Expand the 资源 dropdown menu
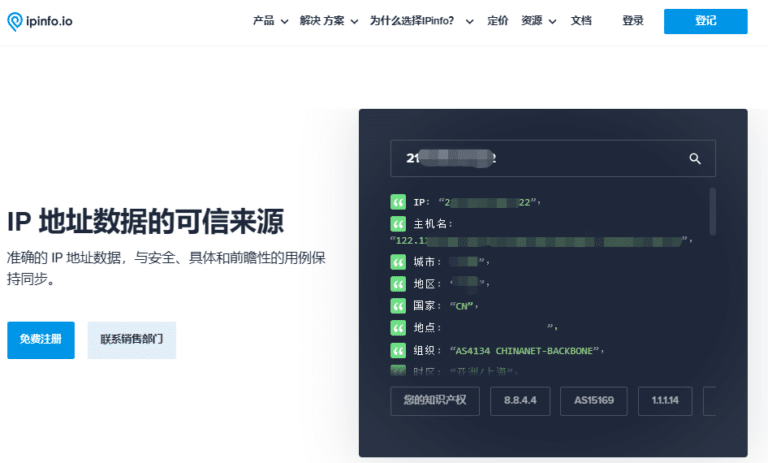Screen dimensions: 768x463 [x=538, y=21]
